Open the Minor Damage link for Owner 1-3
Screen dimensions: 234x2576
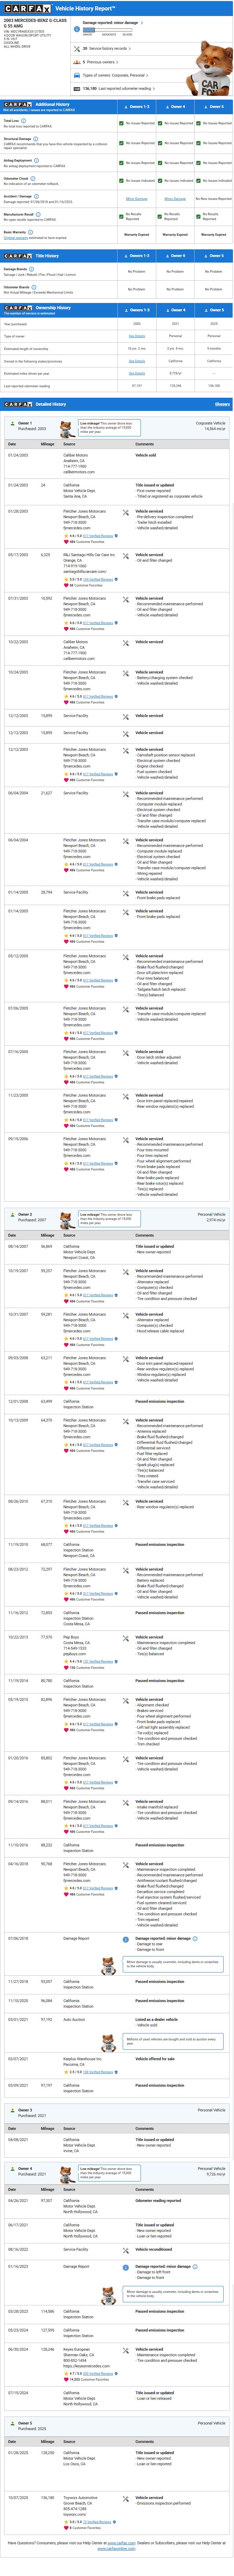click(137, 199)
